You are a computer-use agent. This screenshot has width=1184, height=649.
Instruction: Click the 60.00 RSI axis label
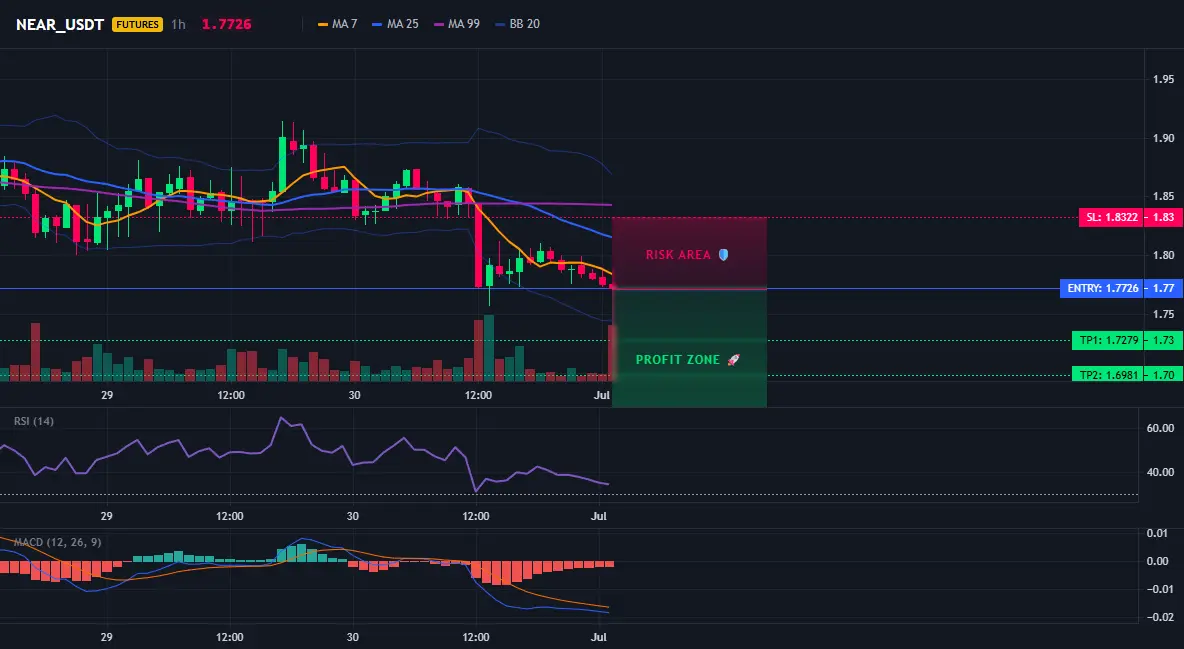[x=1161, y=428]
